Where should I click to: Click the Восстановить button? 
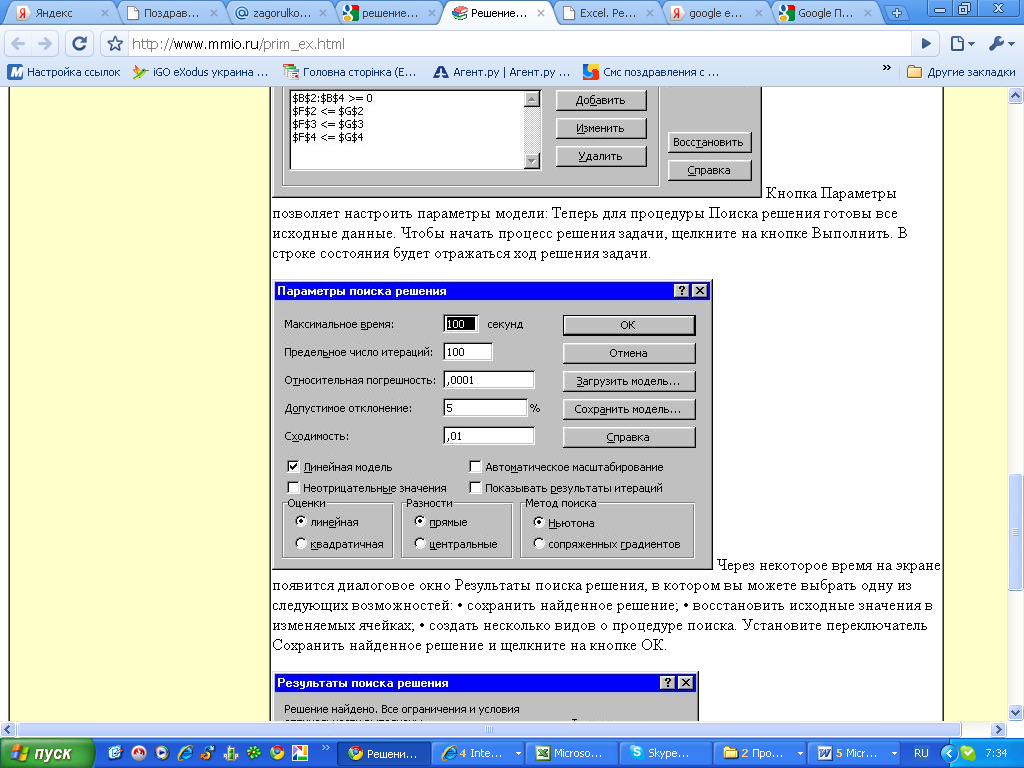(x=709, y=142)
